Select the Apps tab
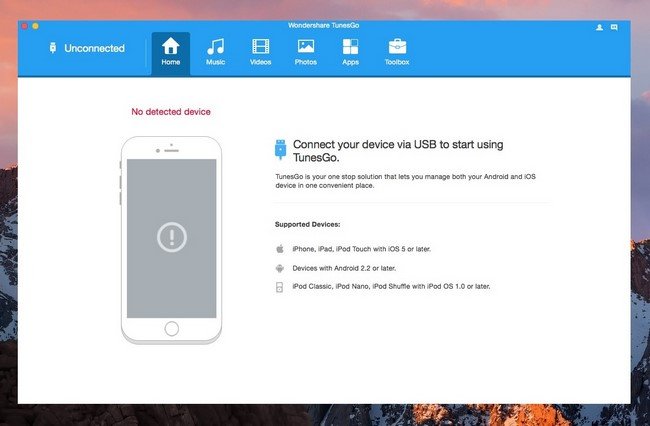Viewport: 650px width, 426px height. coord(350,53)
